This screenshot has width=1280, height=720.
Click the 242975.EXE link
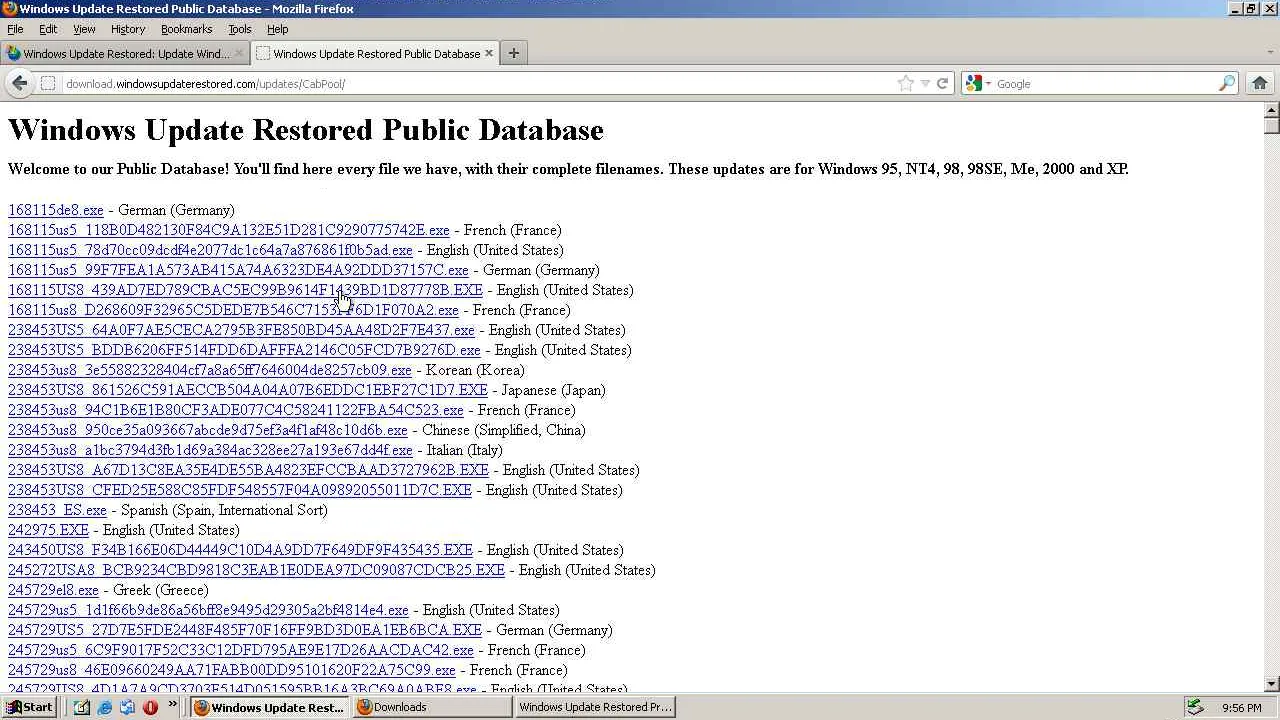click(x=48, y=530)
